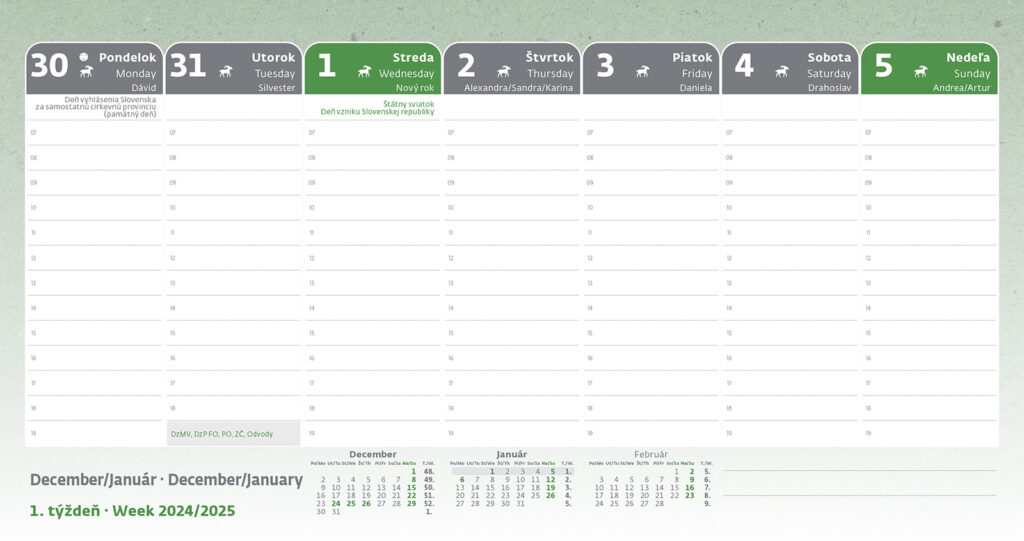1024x541 pixels.
Task: Click the 12 time slot on Piatok
Action: [650, 258]
